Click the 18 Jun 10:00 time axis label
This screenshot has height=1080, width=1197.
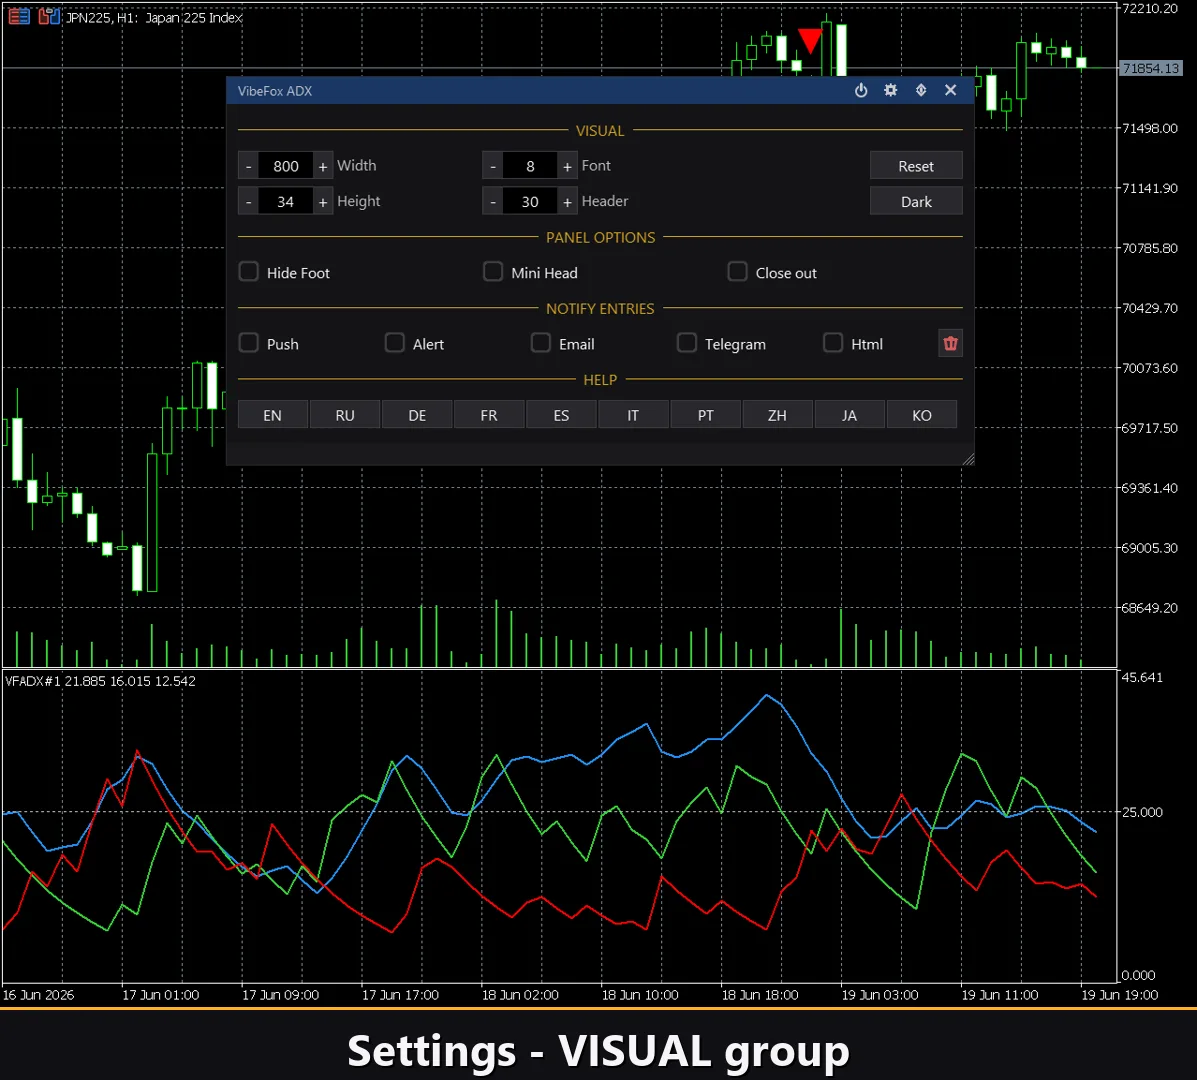click(x=640, y=995)
